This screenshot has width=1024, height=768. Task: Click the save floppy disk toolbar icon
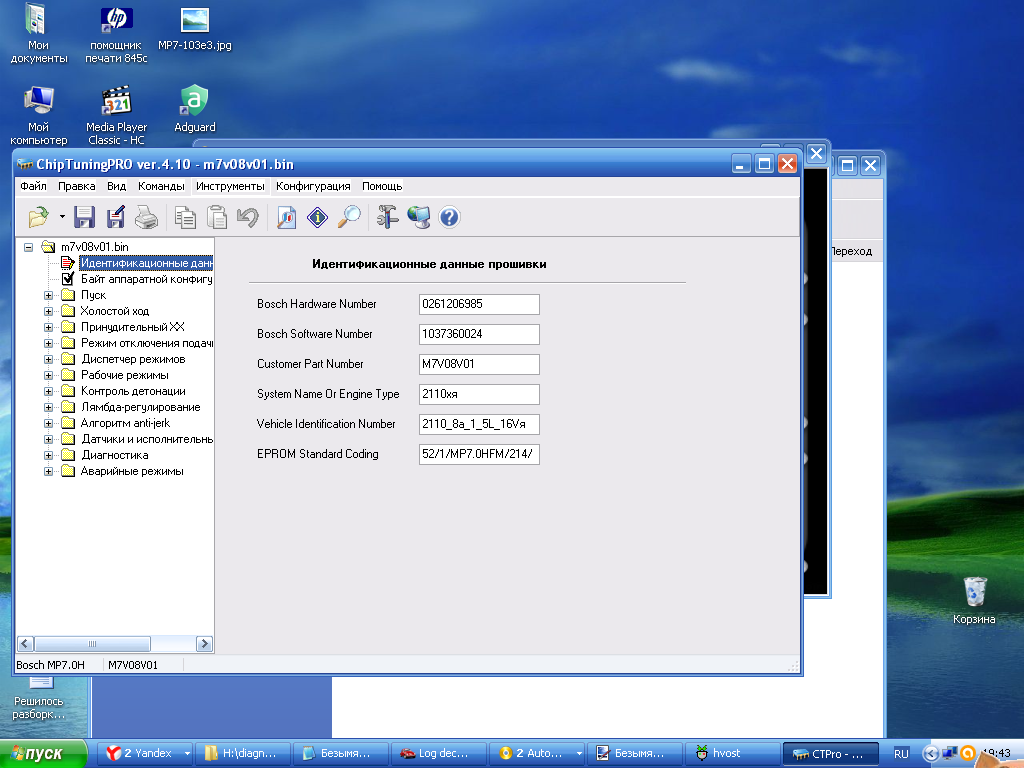[85, 216]
